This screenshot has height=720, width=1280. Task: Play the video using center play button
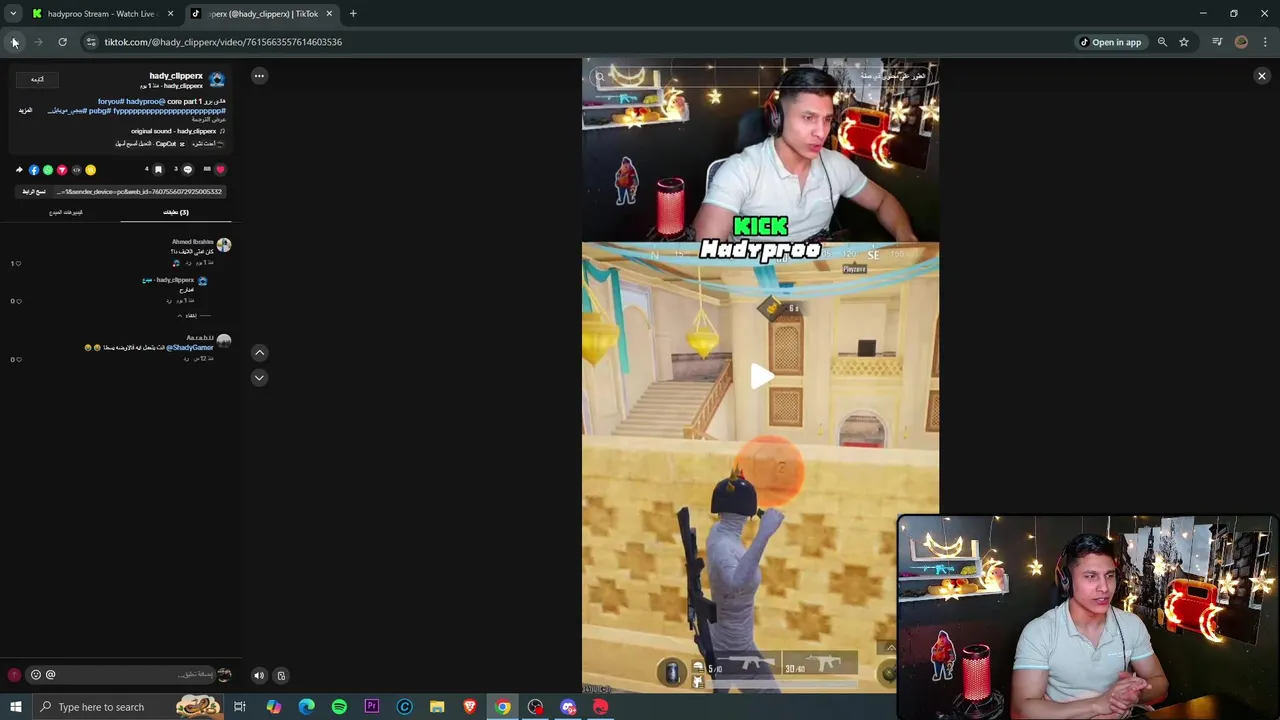761,376
